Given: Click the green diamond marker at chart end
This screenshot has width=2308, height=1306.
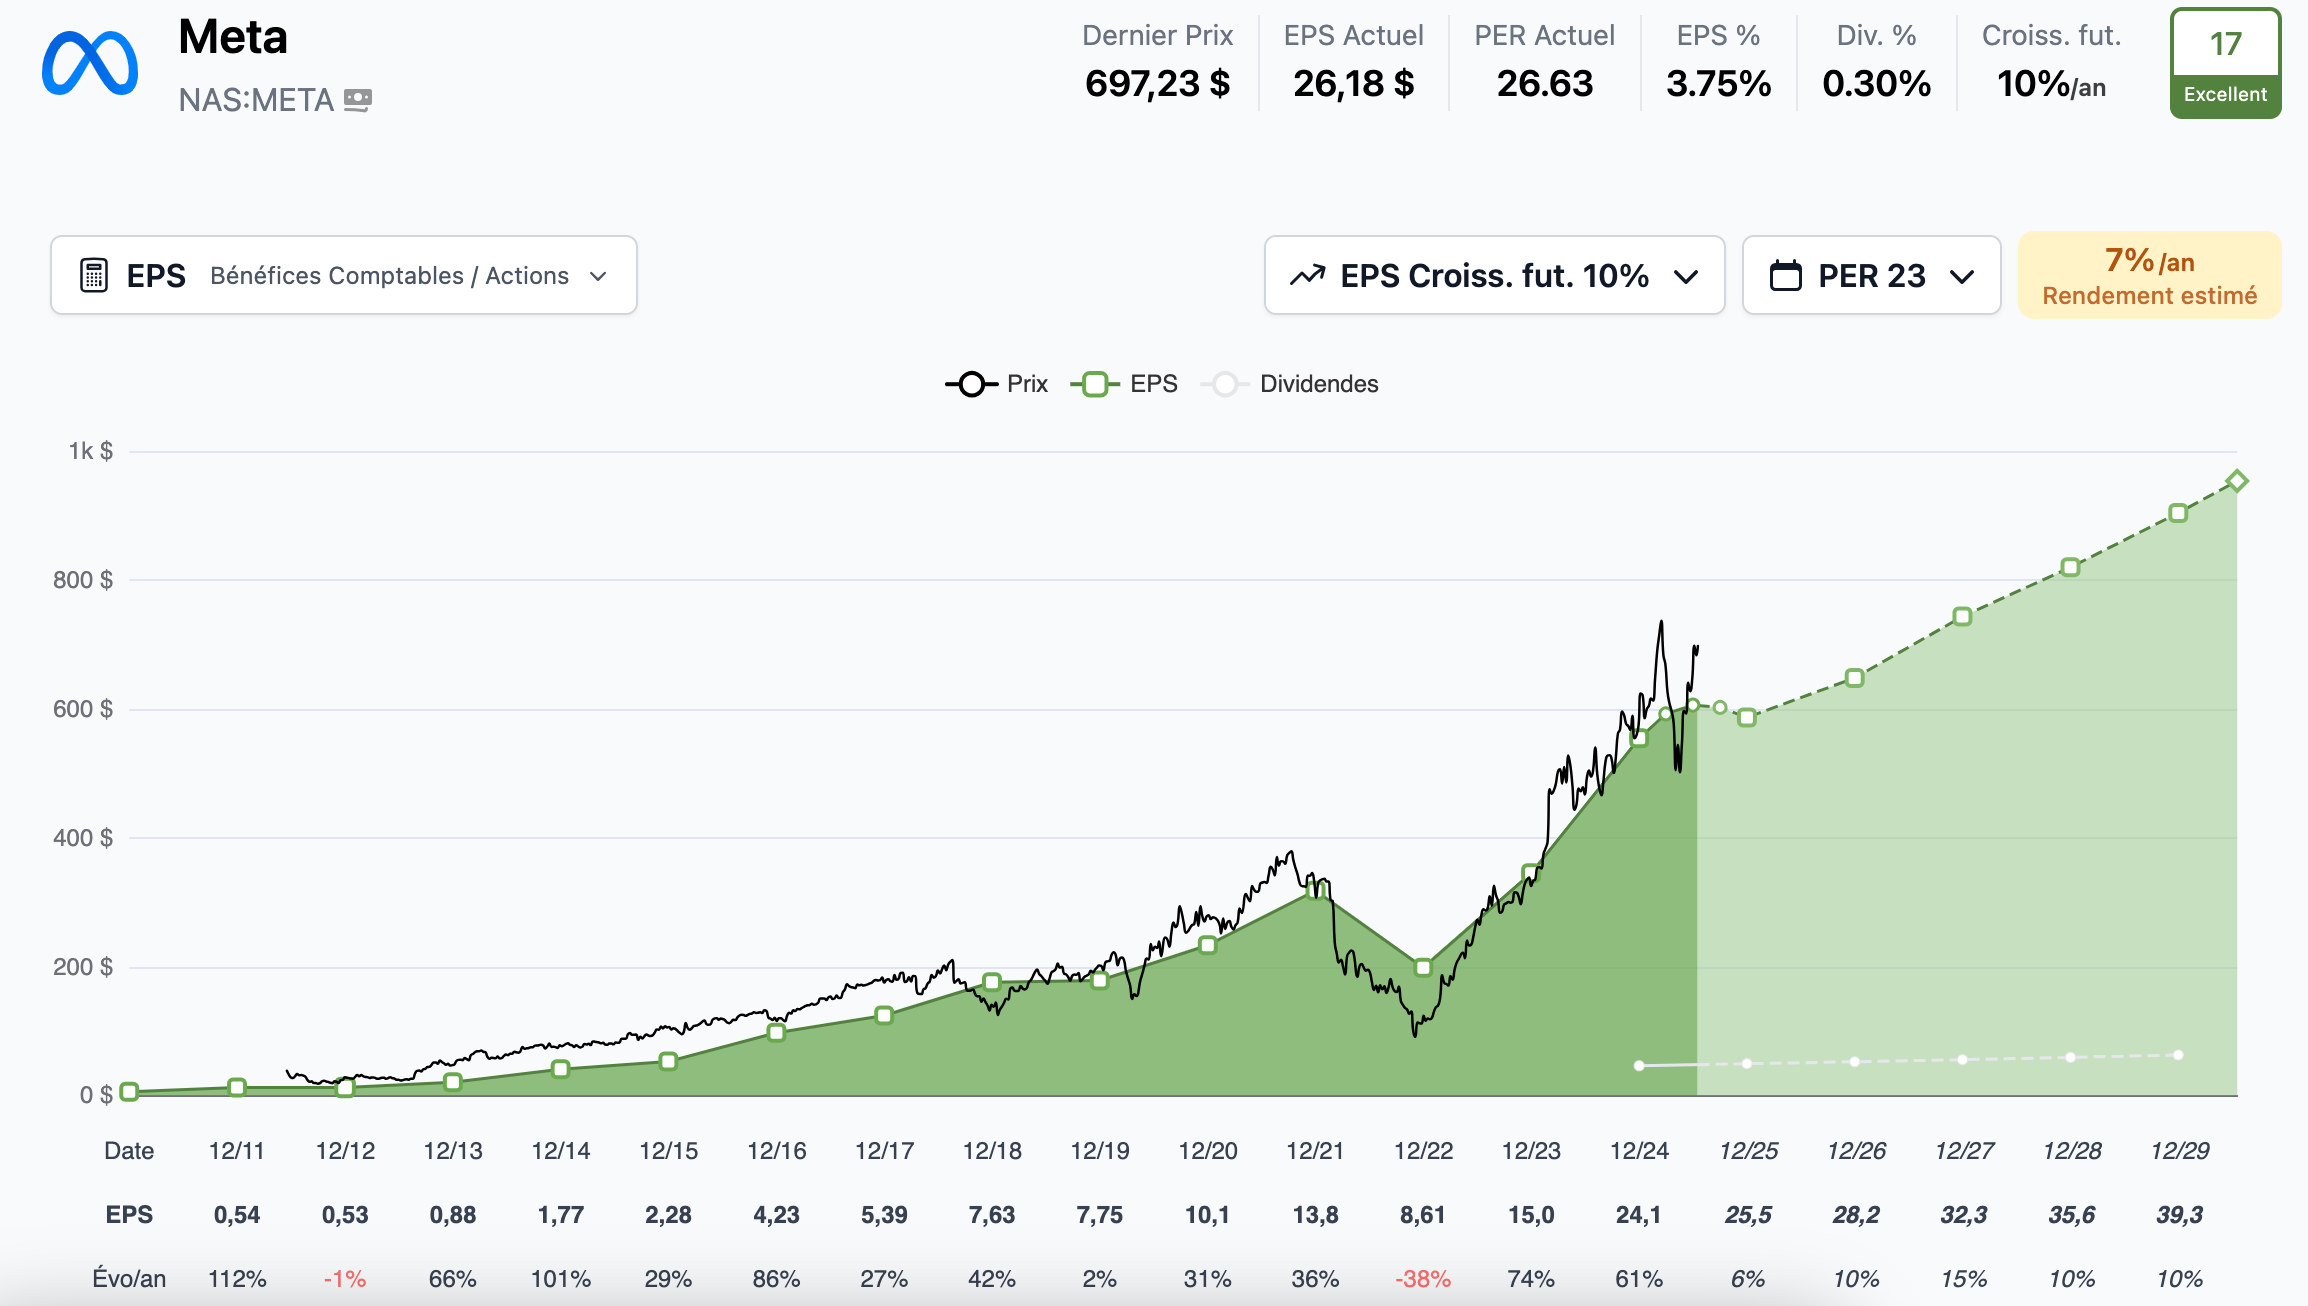Looking at the screenshot, I should pos(2237,481).
